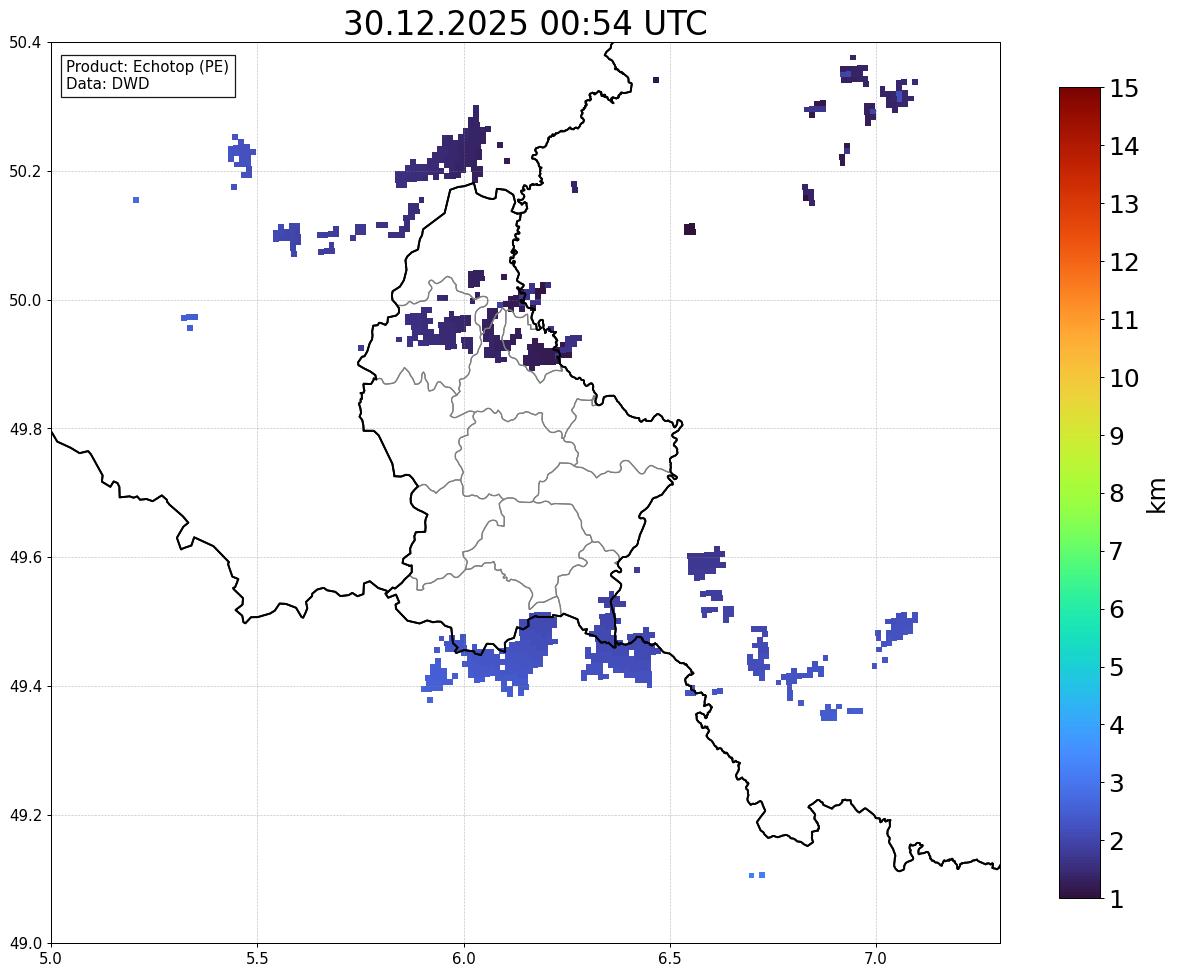The height and width of the screenshot is (976, 1178).
Task: Click the colorbar label '8'
Action: click(1116, 494)
